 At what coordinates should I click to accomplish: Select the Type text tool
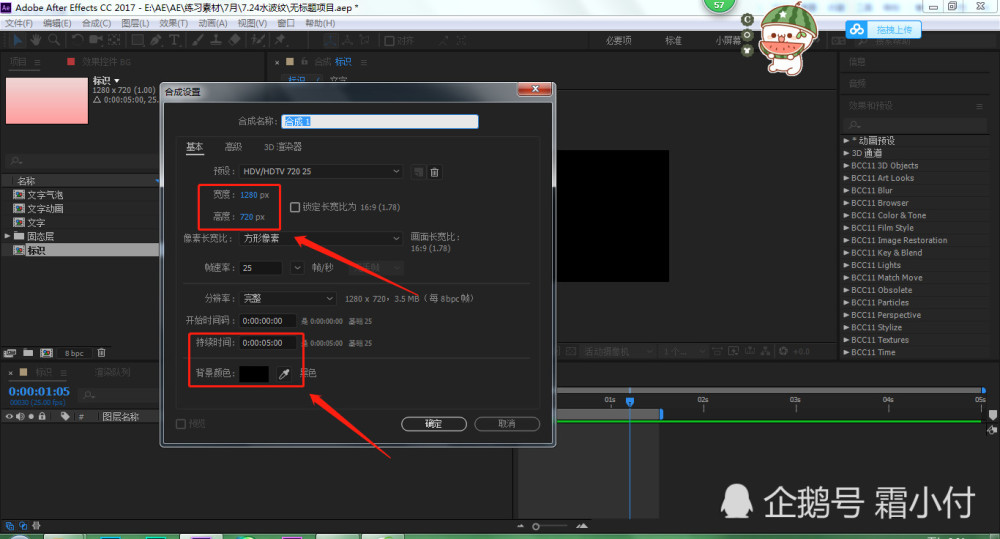173,40
